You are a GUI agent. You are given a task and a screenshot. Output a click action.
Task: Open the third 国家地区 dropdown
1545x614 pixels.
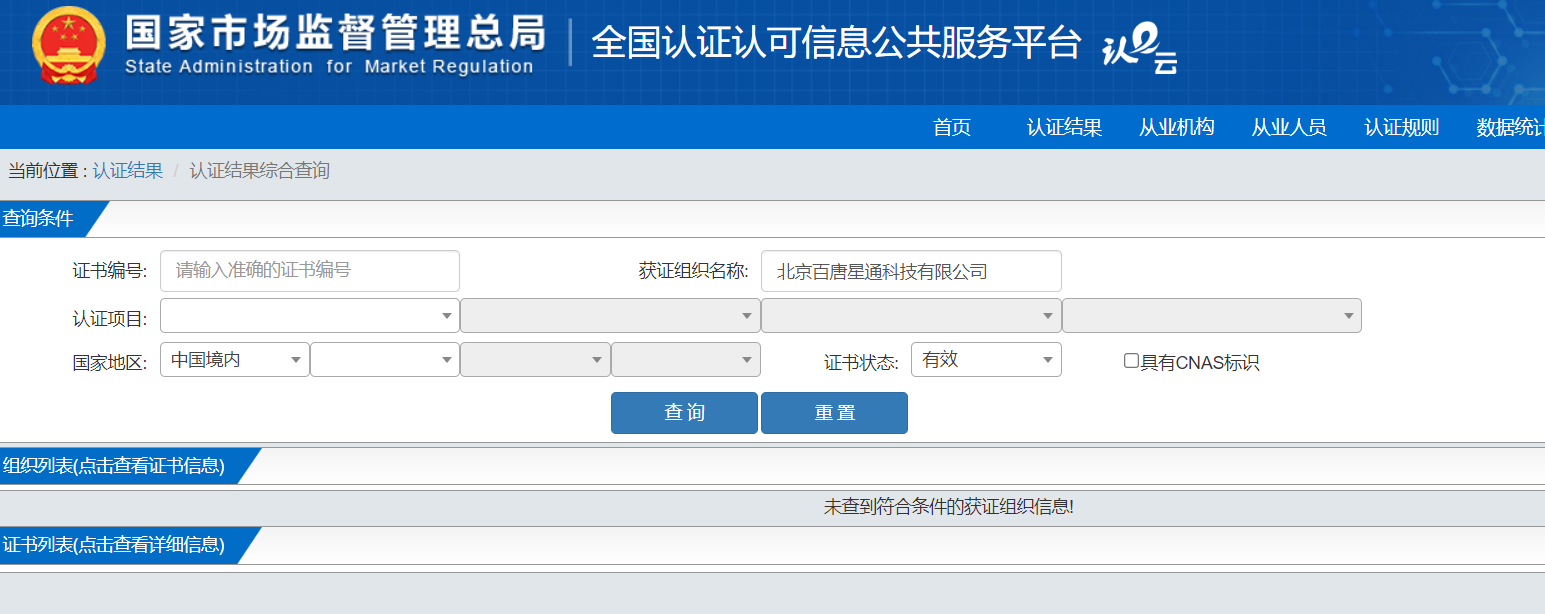535,360
